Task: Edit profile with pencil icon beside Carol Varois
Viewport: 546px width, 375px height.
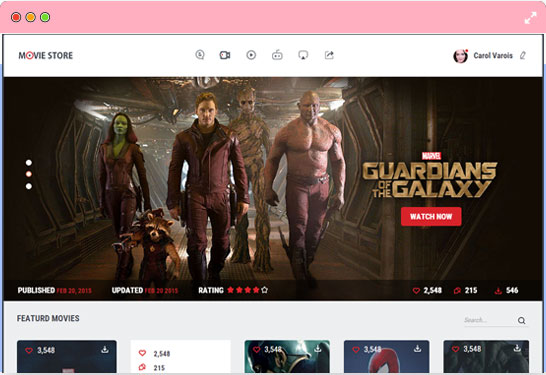Action: [523, 55]
